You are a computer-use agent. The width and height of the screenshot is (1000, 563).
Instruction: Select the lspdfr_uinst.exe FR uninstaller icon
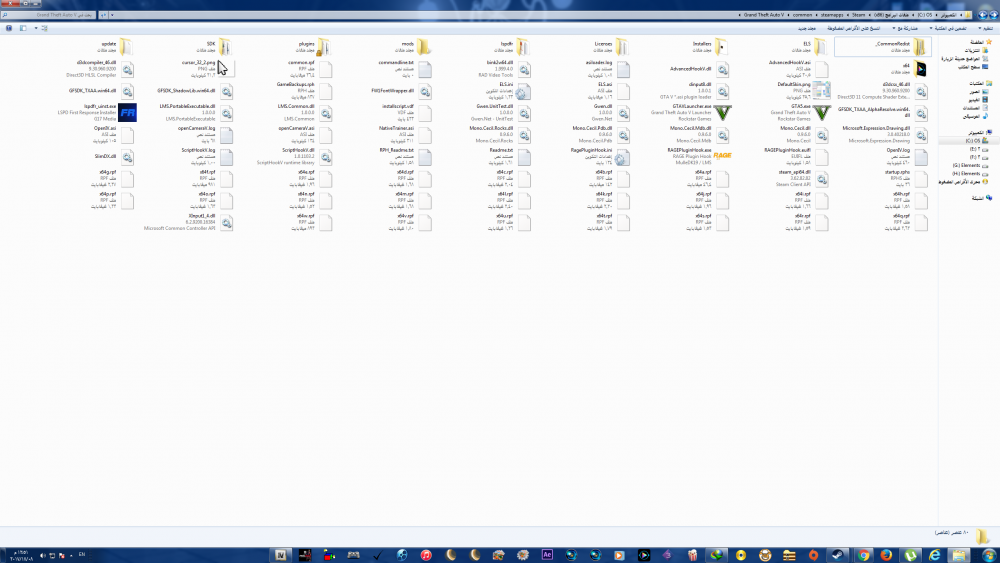pos(128,113)
